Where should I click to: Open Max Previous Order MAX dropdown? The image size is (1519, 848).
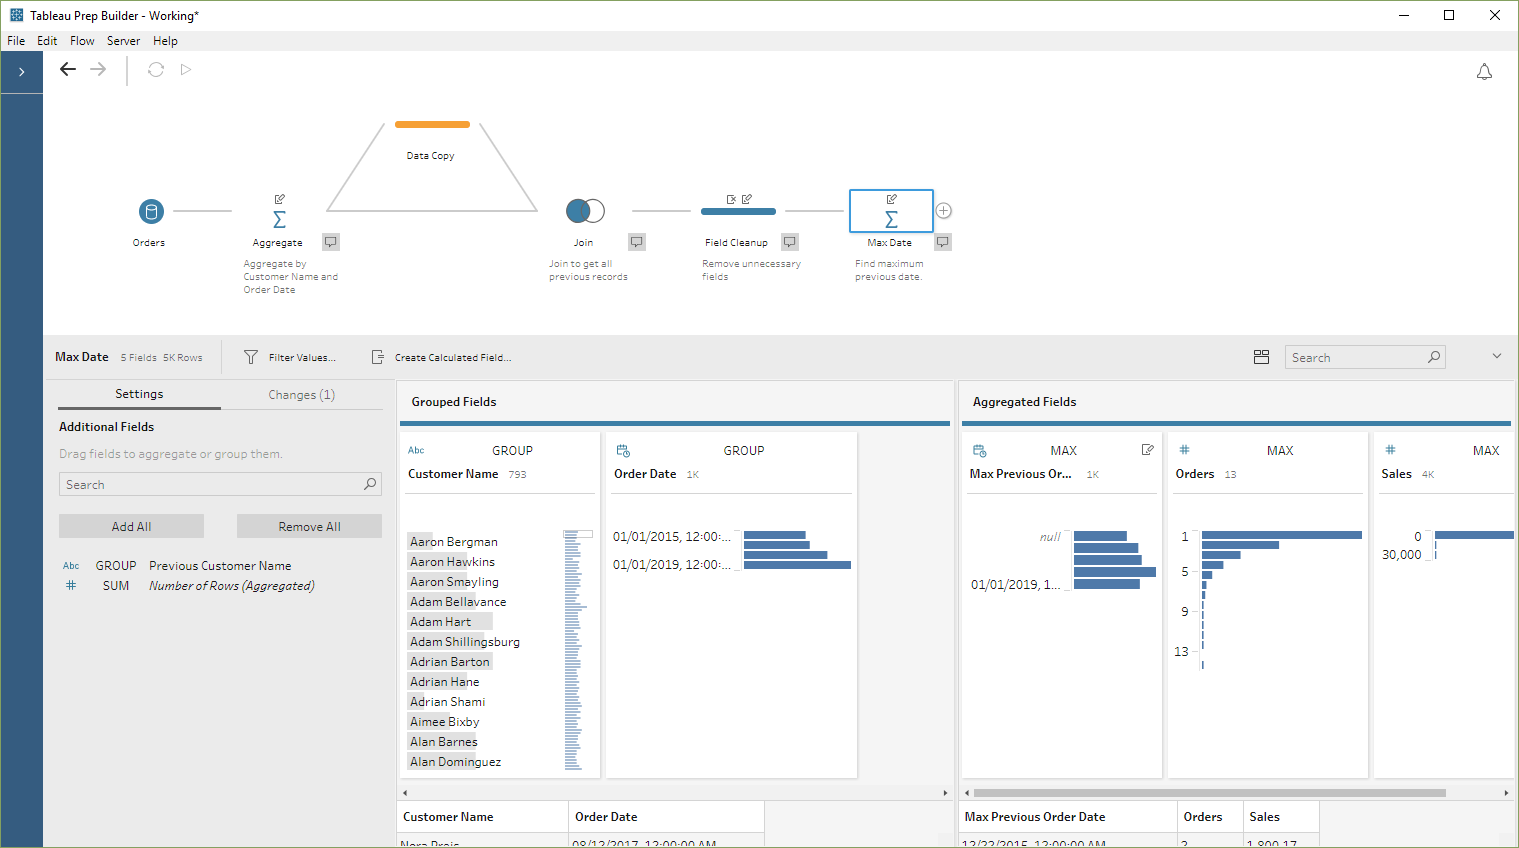point(1064,451)
